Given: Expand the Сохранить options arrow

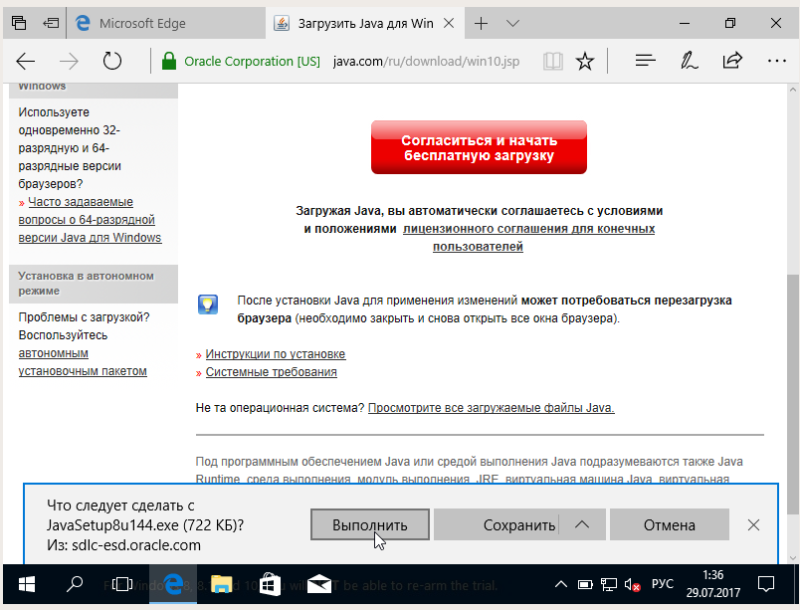Looking at the screenshot, I should [x=582, y=525].
